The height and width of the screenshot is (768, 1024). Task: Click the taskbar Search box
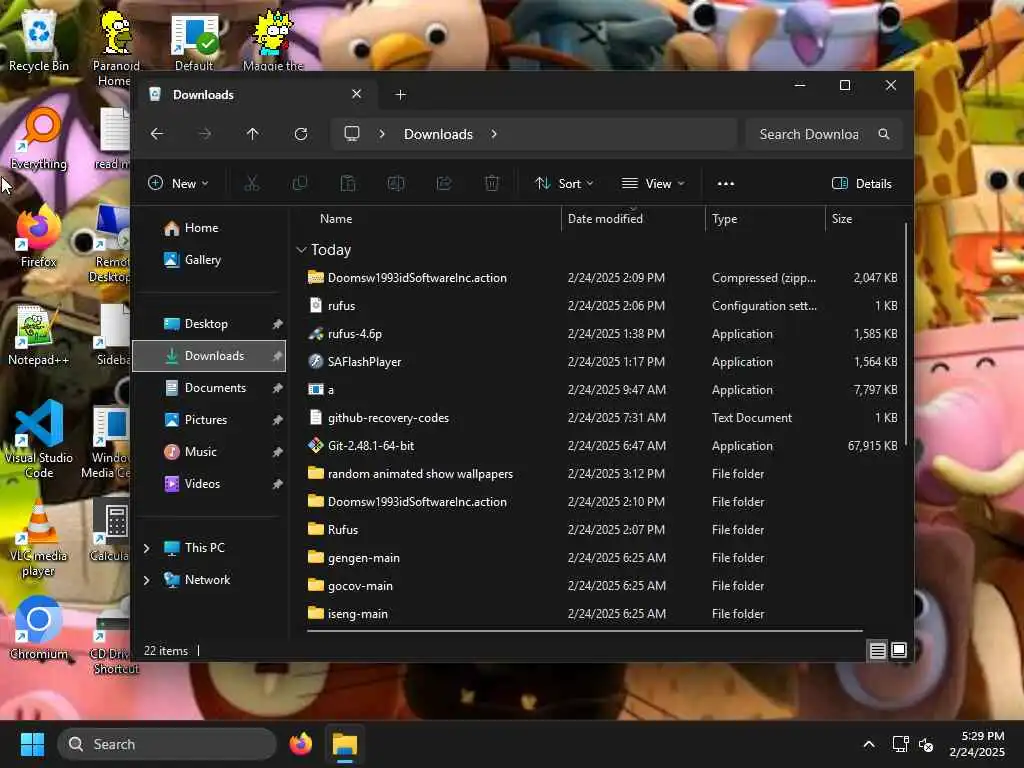[167, 744]
